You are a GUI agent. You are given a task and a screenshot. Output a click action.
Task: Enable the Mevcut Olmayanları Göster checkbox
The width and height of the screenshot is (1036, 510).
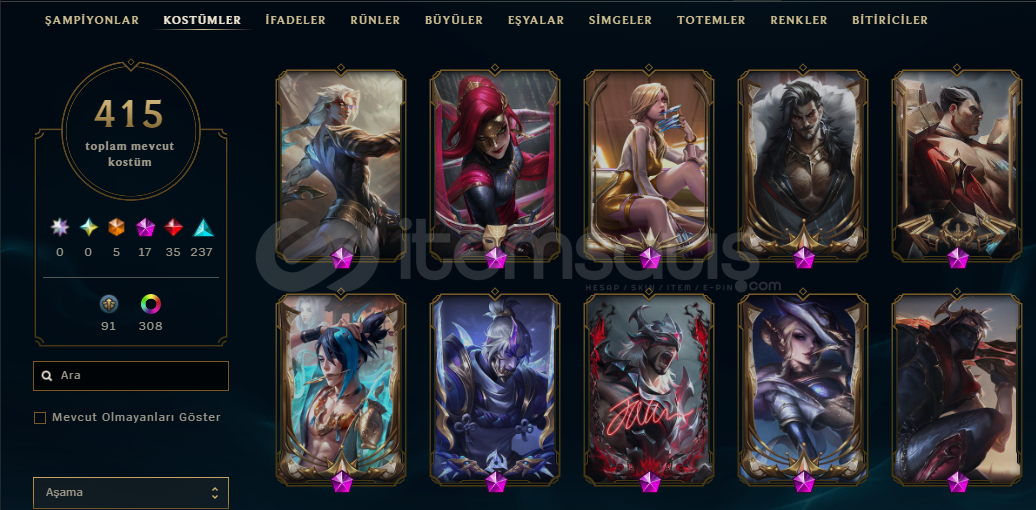(40, 418)
